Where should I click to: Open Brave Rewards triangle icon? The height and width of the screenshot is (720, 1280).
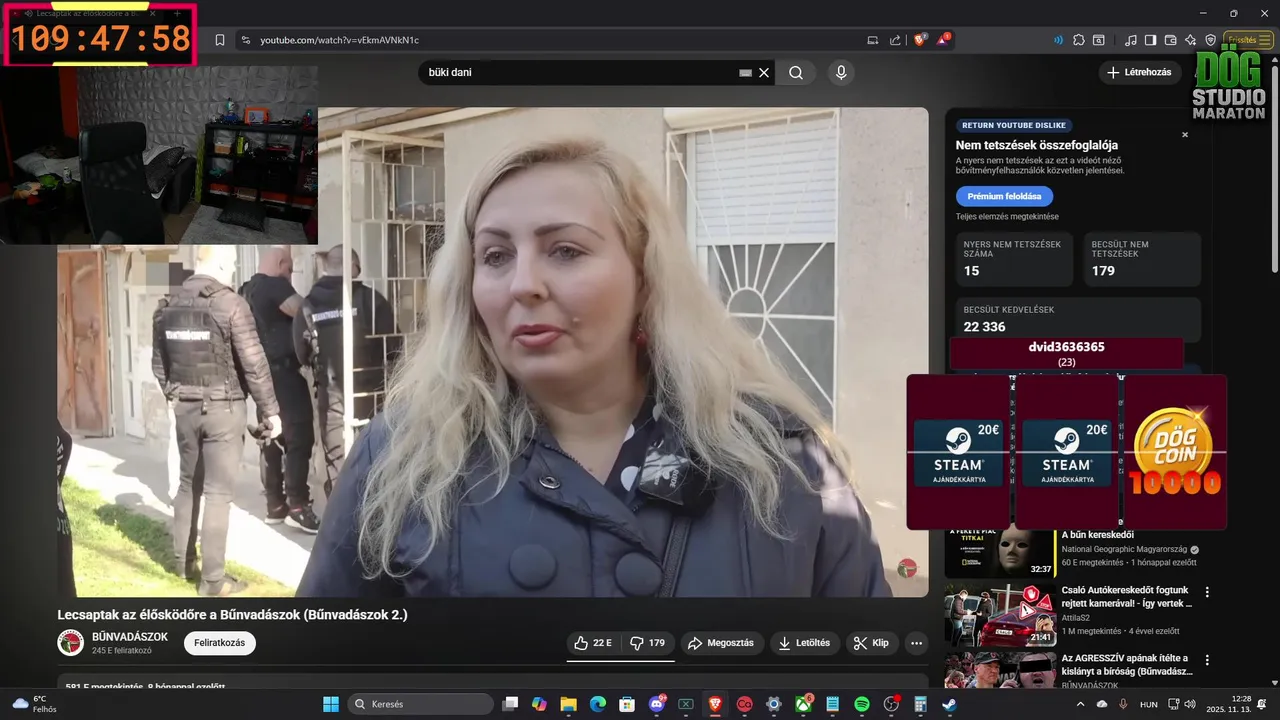[943, 40]
